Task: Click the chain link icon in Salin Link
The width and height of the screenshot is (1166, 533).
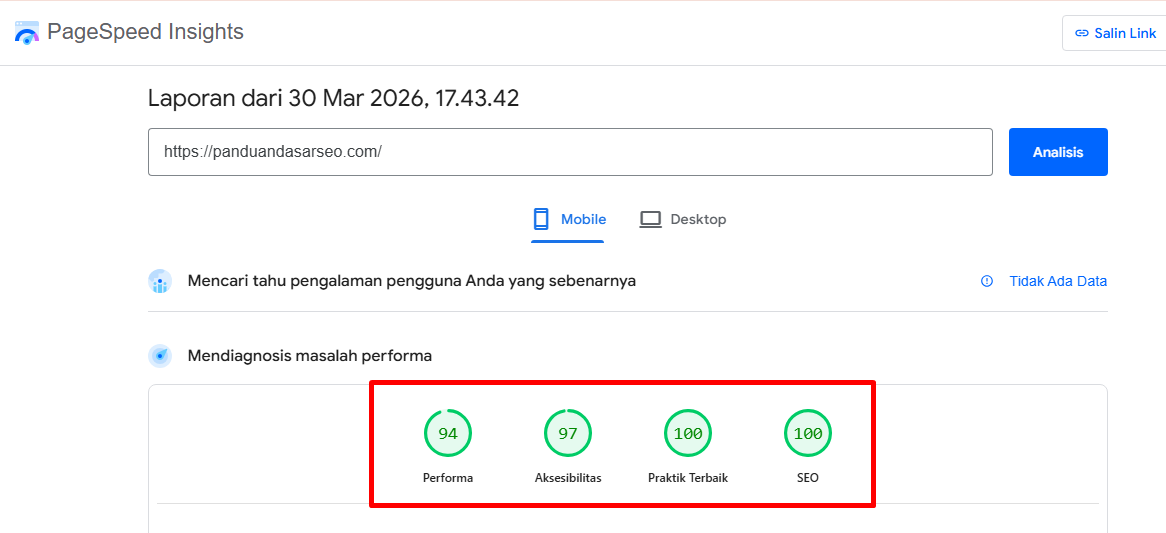Action: point(1082,33)
